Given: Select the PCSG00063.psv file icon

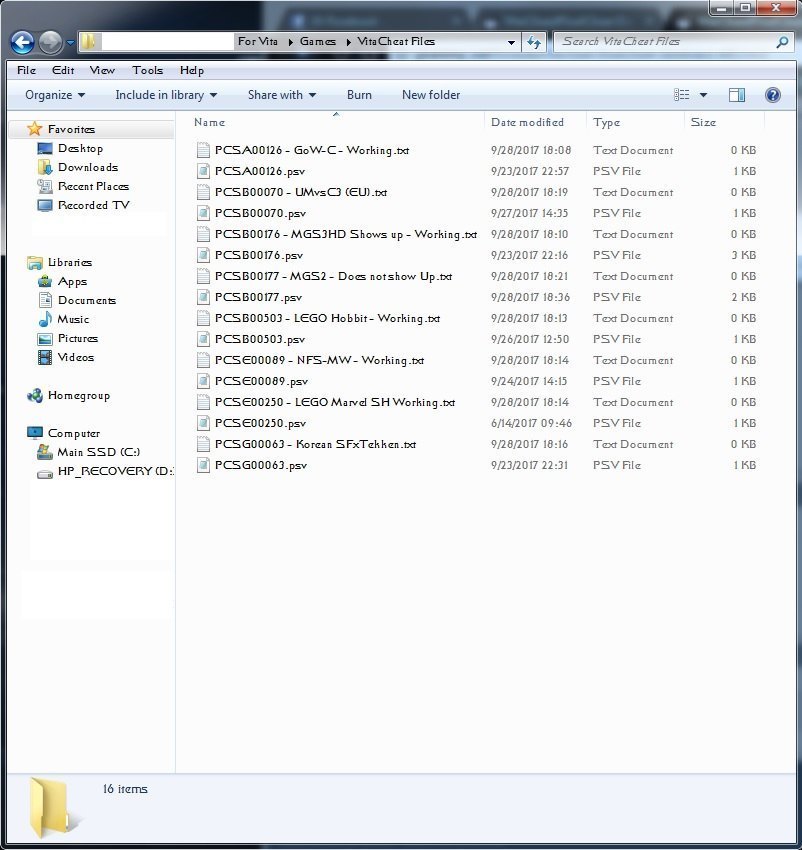Looking at the screenshot, I should click(x=203, y=465).
